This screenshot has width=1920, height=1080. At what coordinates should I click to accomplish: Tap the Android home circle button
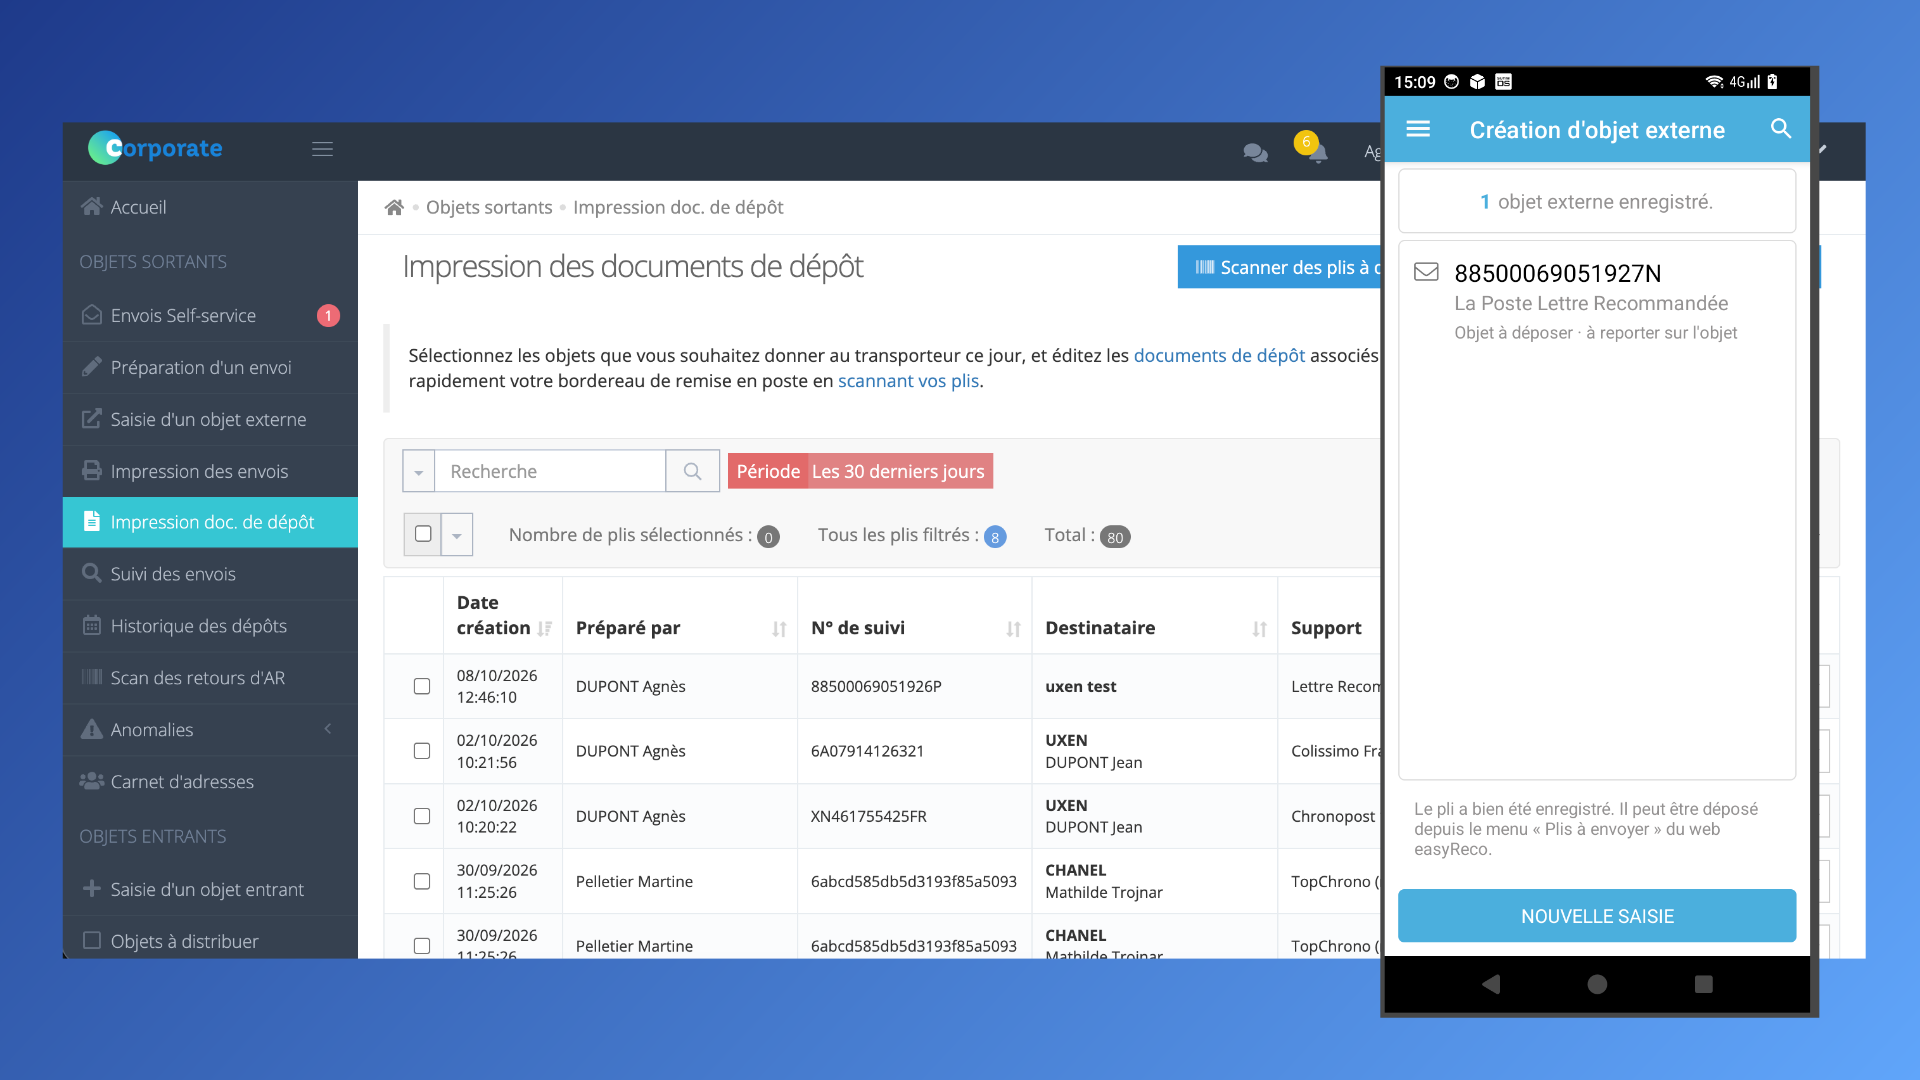coord(1597,984)
